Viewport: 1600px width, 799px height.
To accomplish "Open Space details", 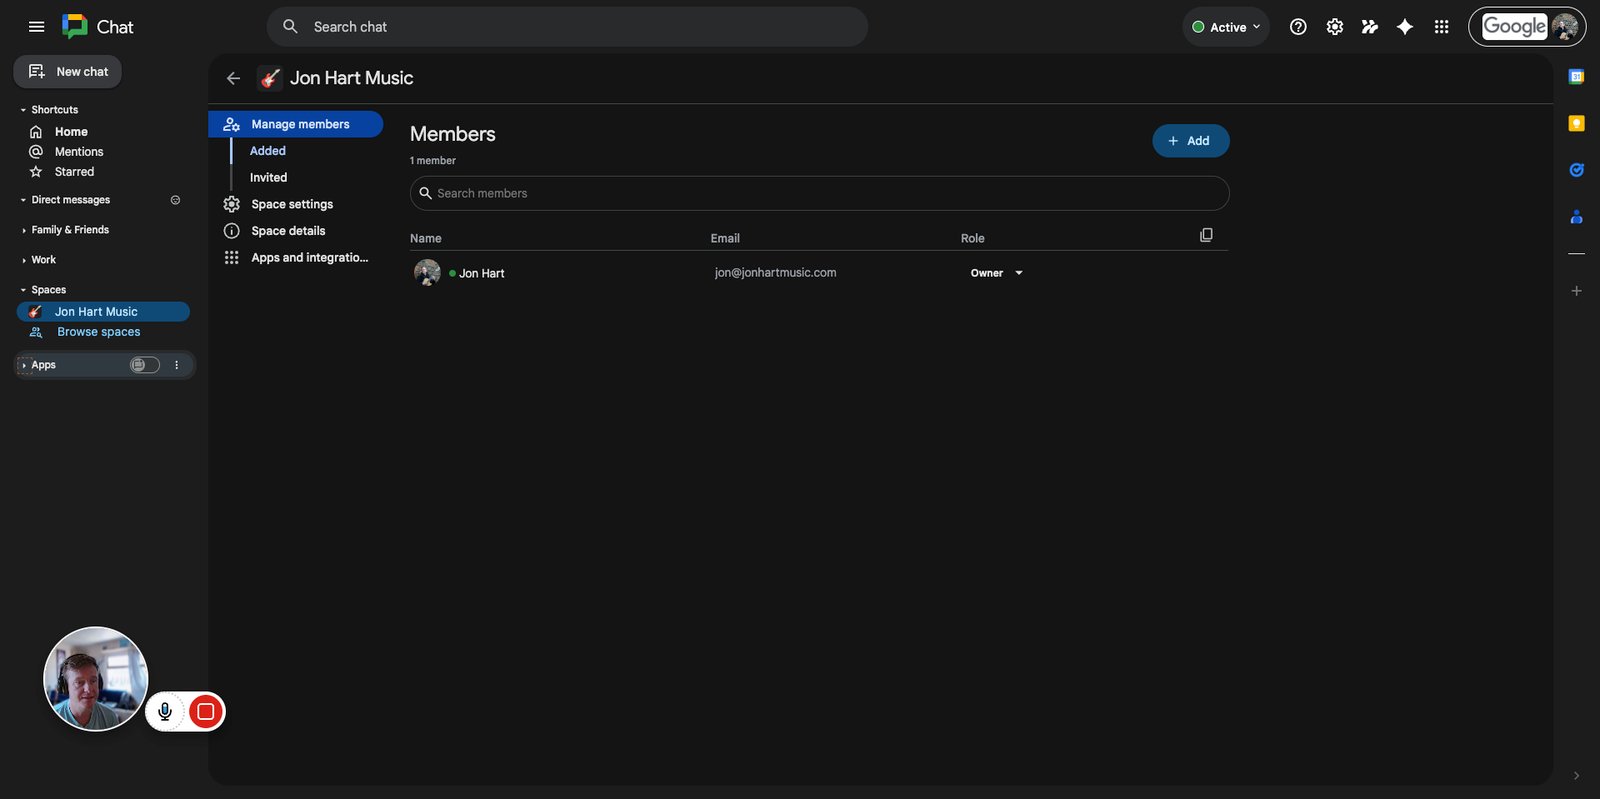I will pos(288,231).
